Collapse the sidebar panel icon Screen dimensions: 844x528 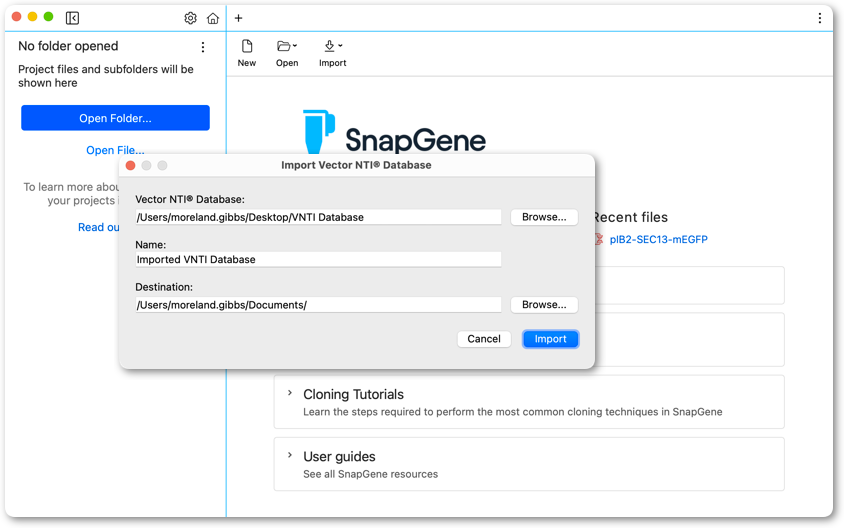(72, 18)
